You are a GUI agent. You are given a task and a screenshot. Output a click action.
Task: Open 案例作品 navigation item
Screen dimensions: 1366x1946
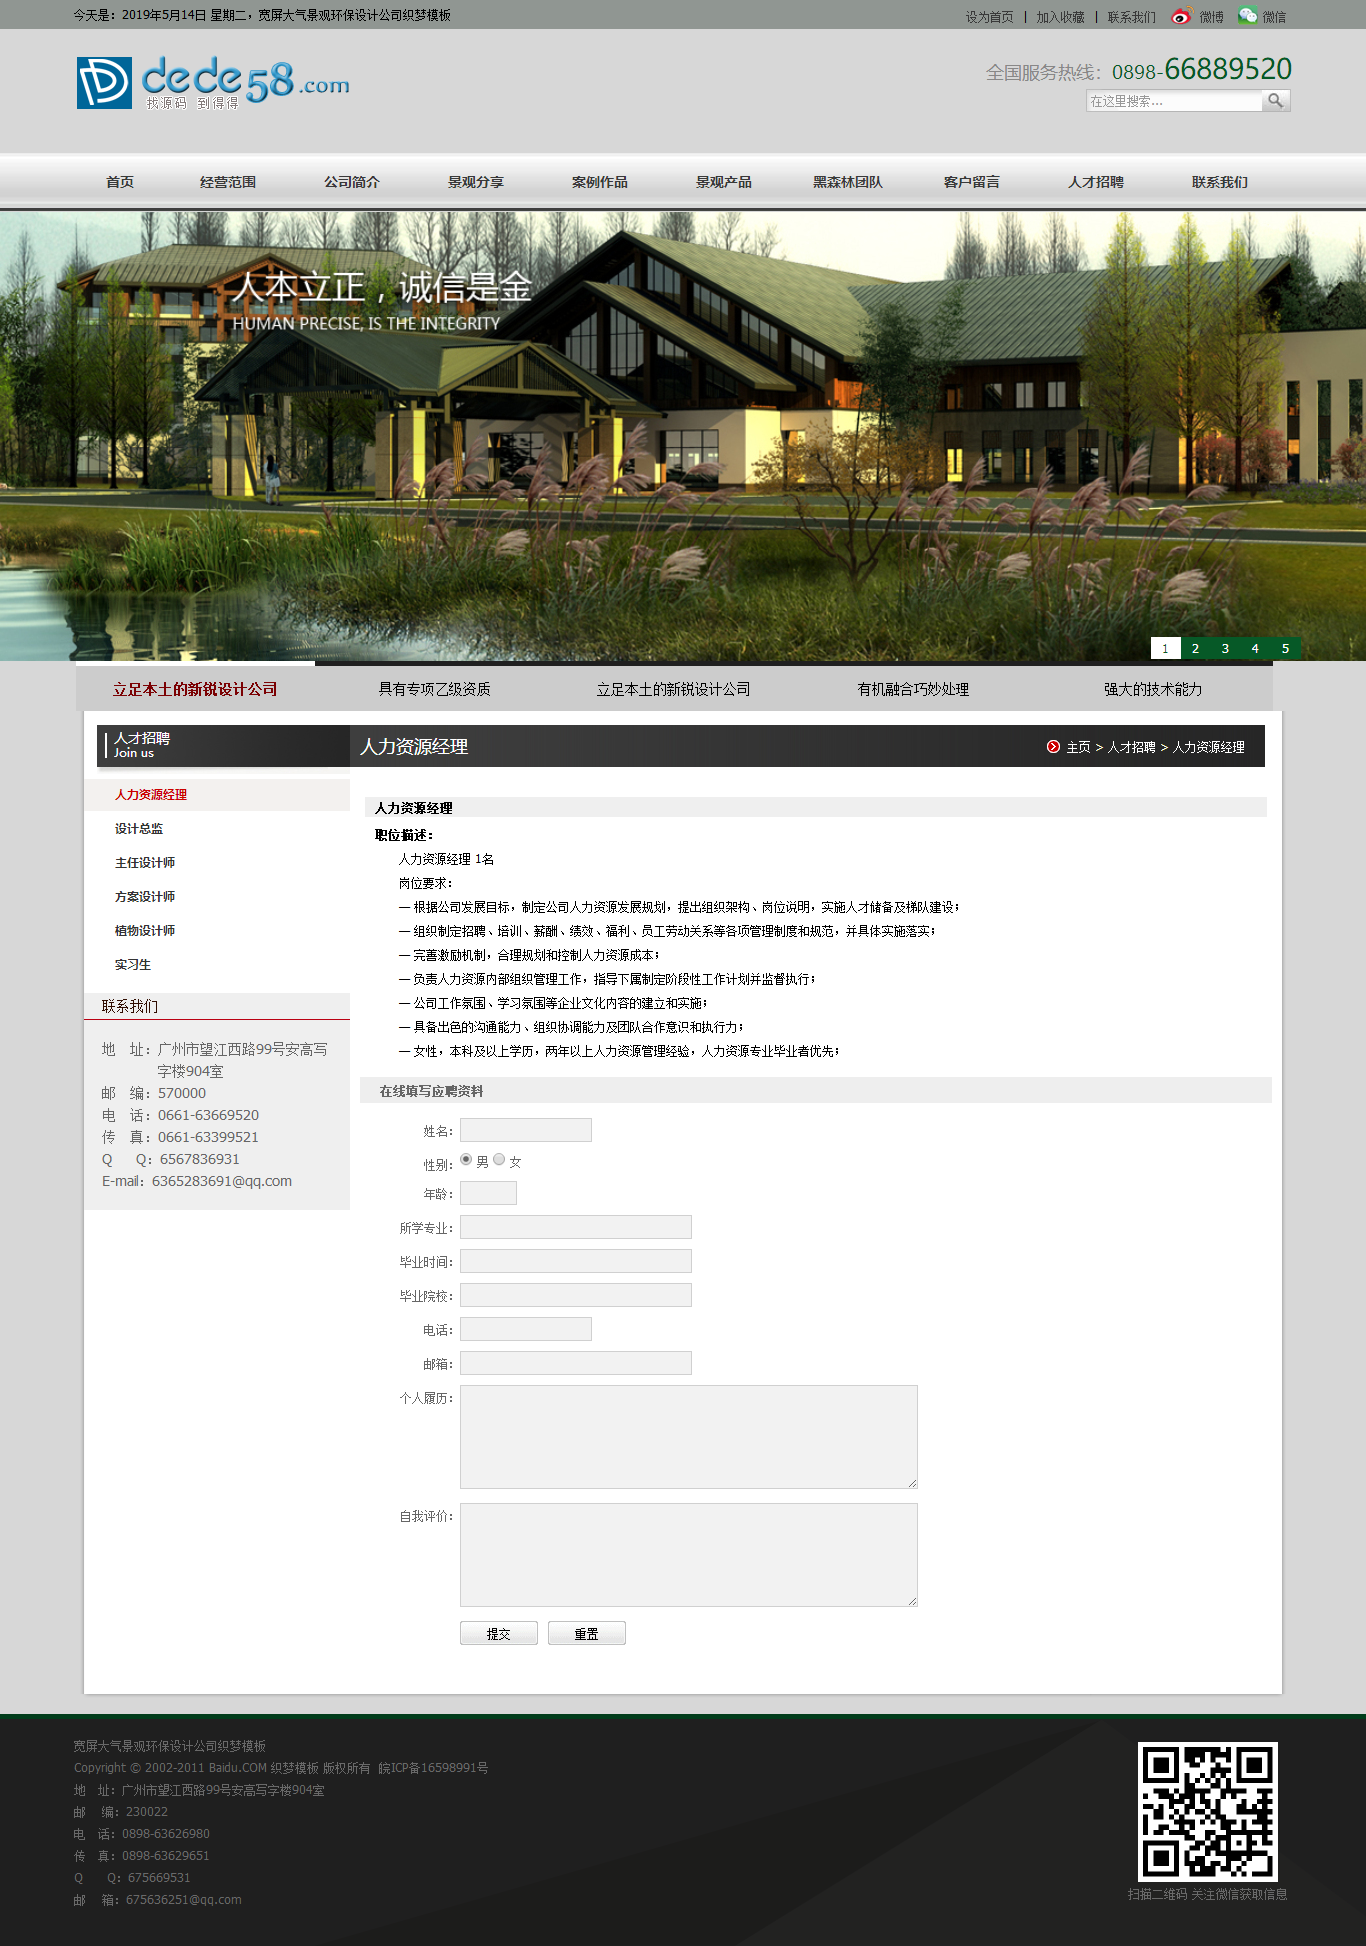coord(600,181)
